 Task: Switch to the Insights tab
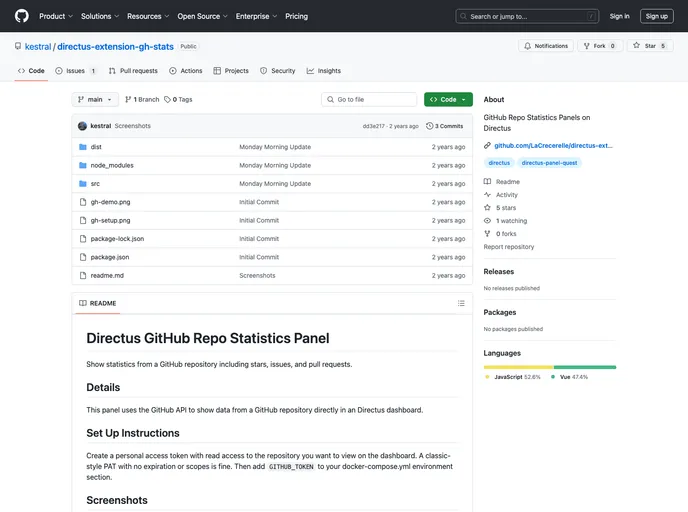pos(324,71)
